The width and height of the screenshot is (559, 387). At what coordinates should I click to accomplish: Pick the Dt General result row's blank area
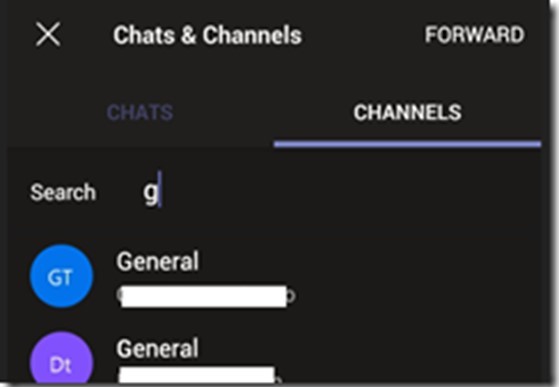pyautogui.click(x=414, y=358)
